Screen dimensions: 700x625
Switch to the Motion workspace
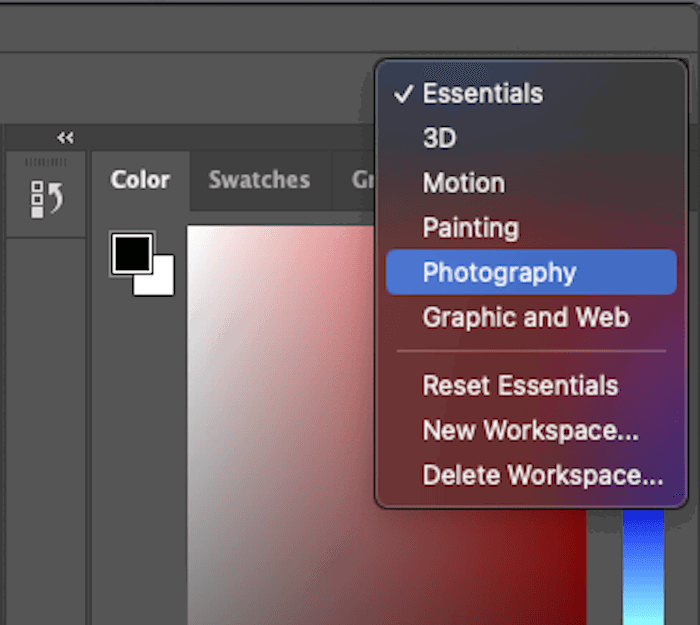(531, 183)
